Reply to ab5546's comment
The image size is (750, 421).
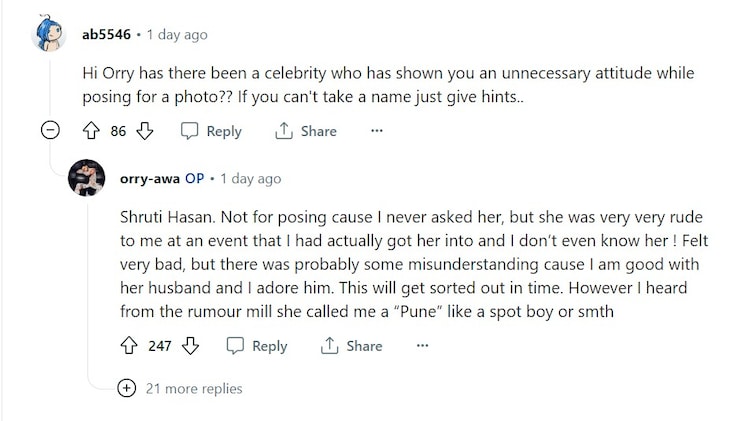[x=211, y=131]
